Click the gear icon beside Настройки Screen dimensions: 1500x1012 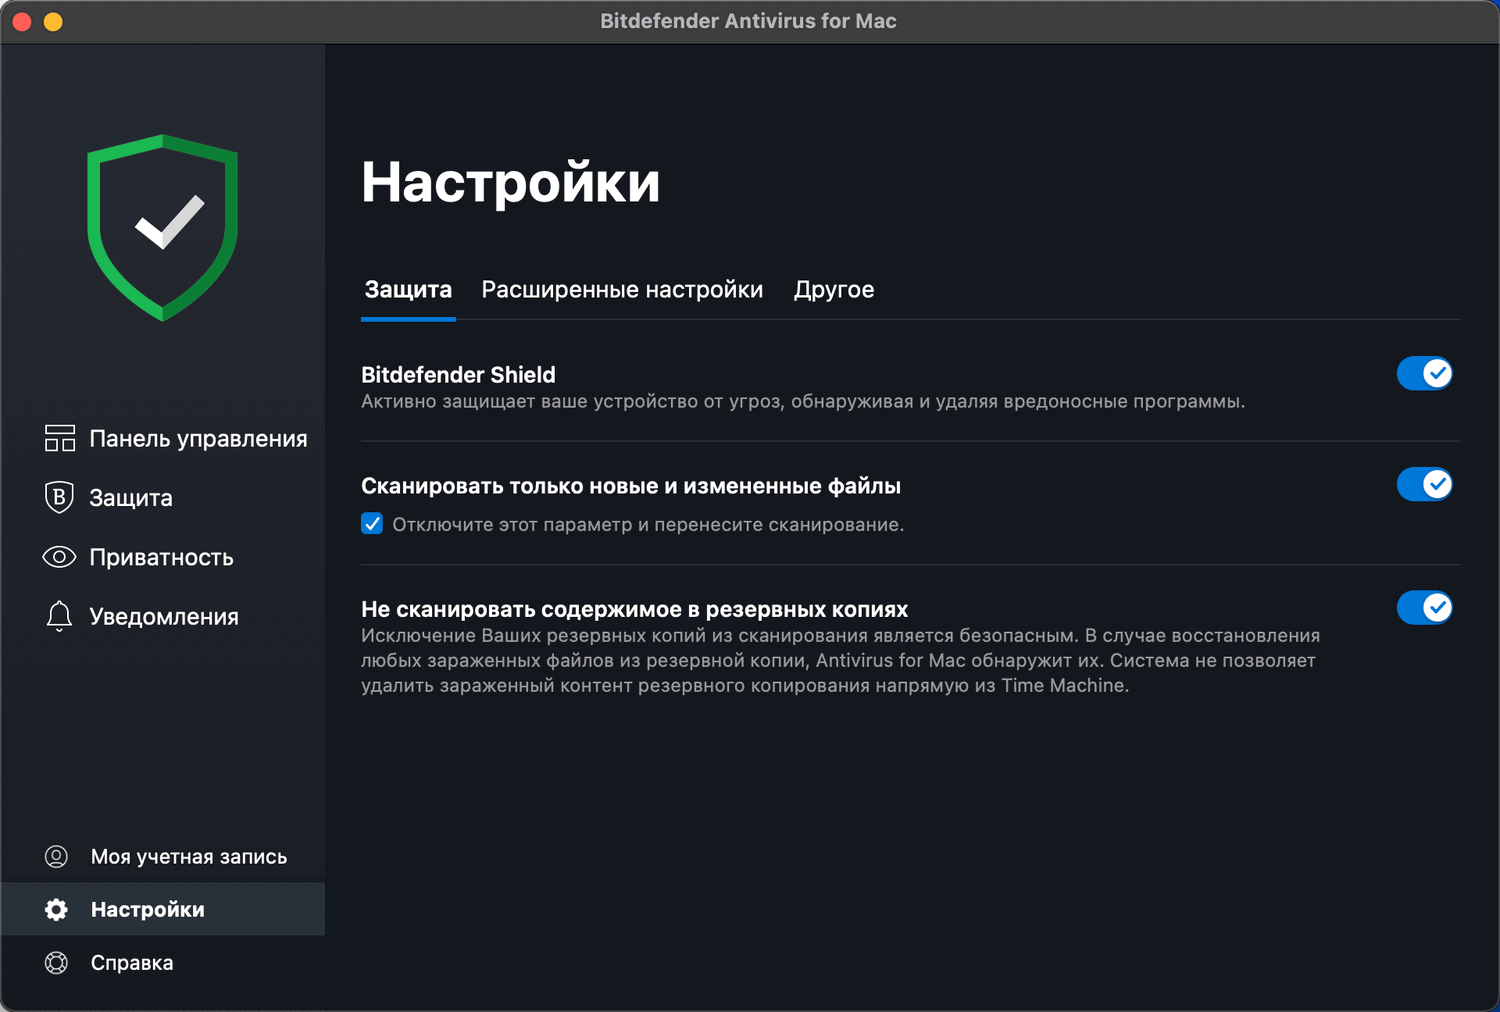tap(57, 909)
